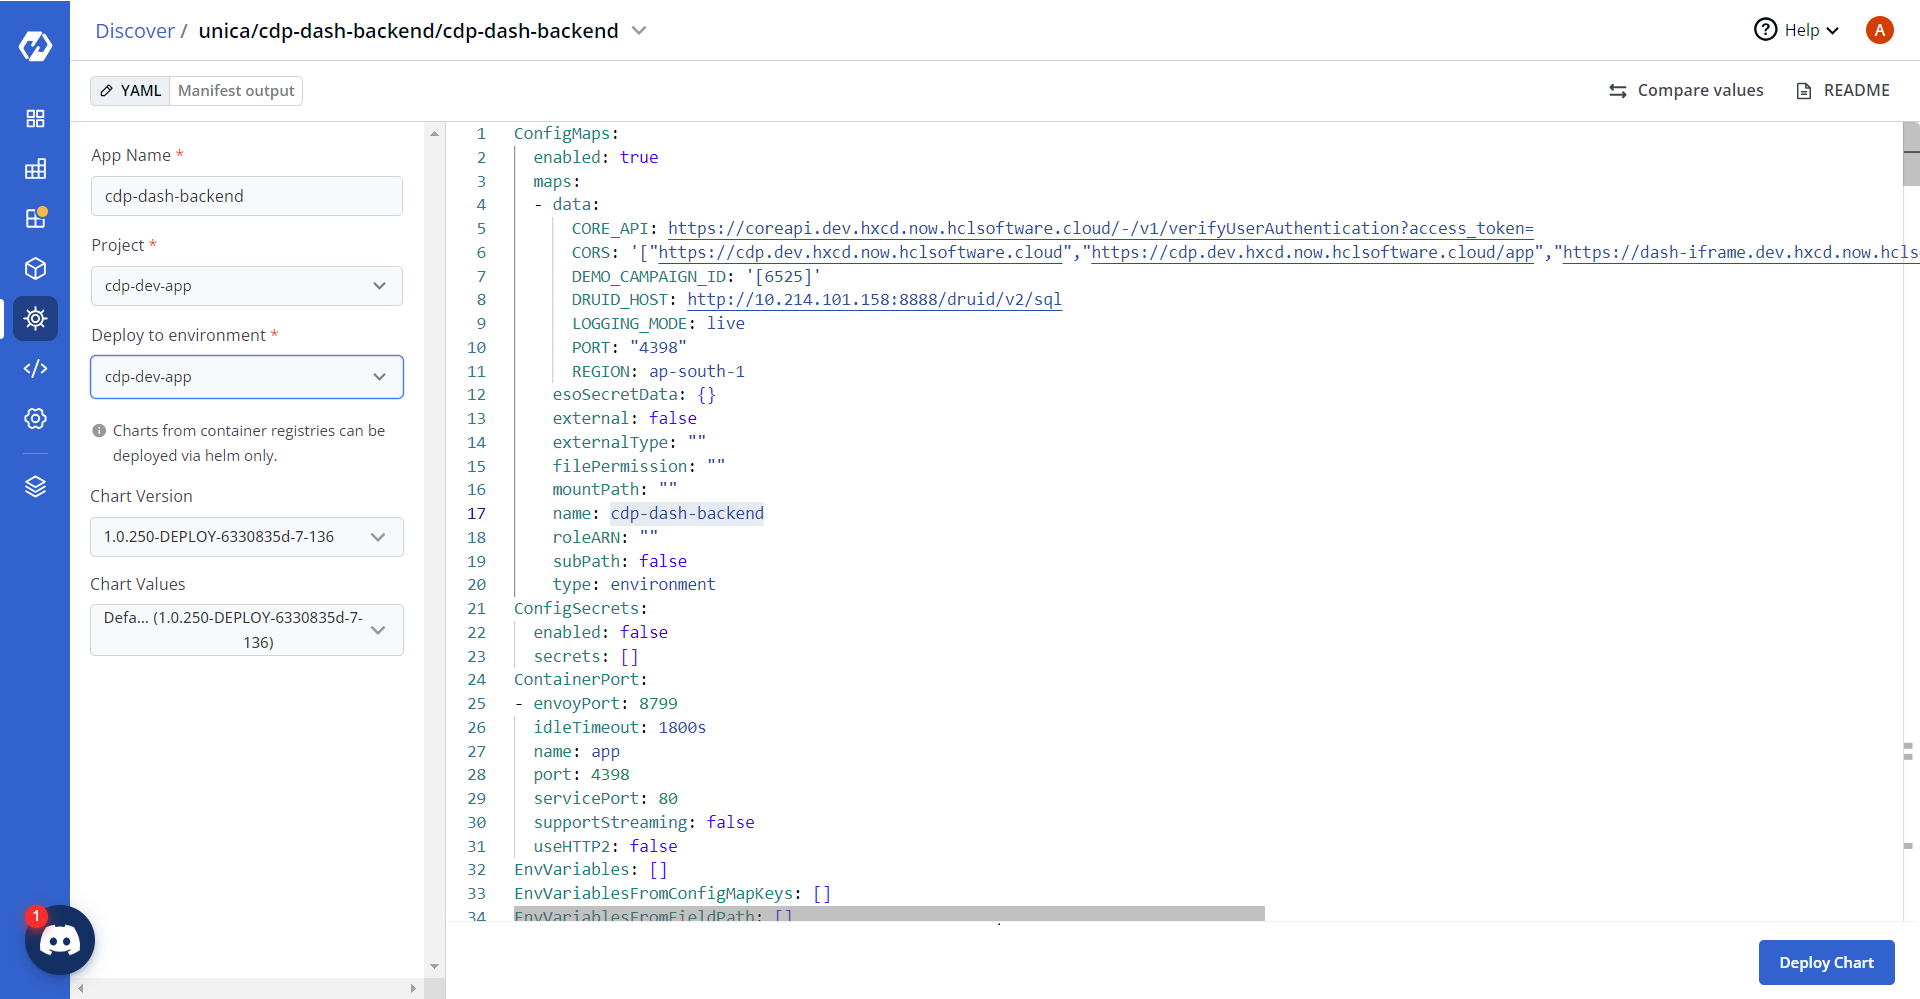Open the Discord chat bubble
This screenshot has height=999, width=1920.
[x=60, y=940]
